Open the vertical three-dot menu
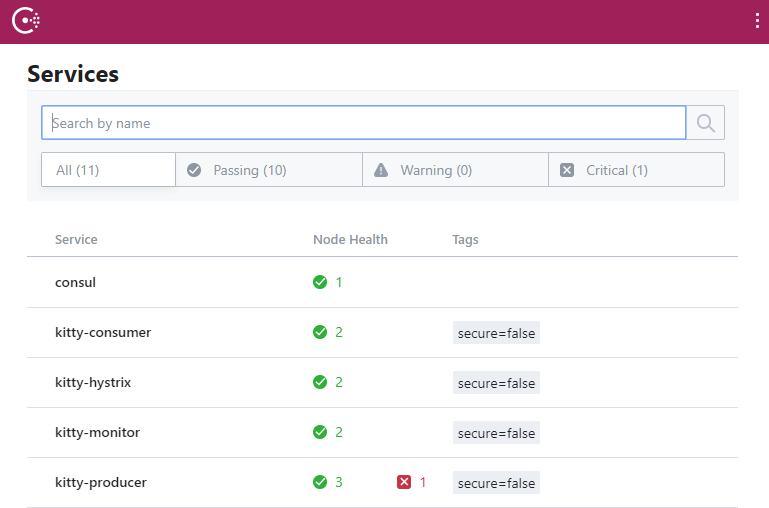 pyautogui.click(x=758, y=21)
